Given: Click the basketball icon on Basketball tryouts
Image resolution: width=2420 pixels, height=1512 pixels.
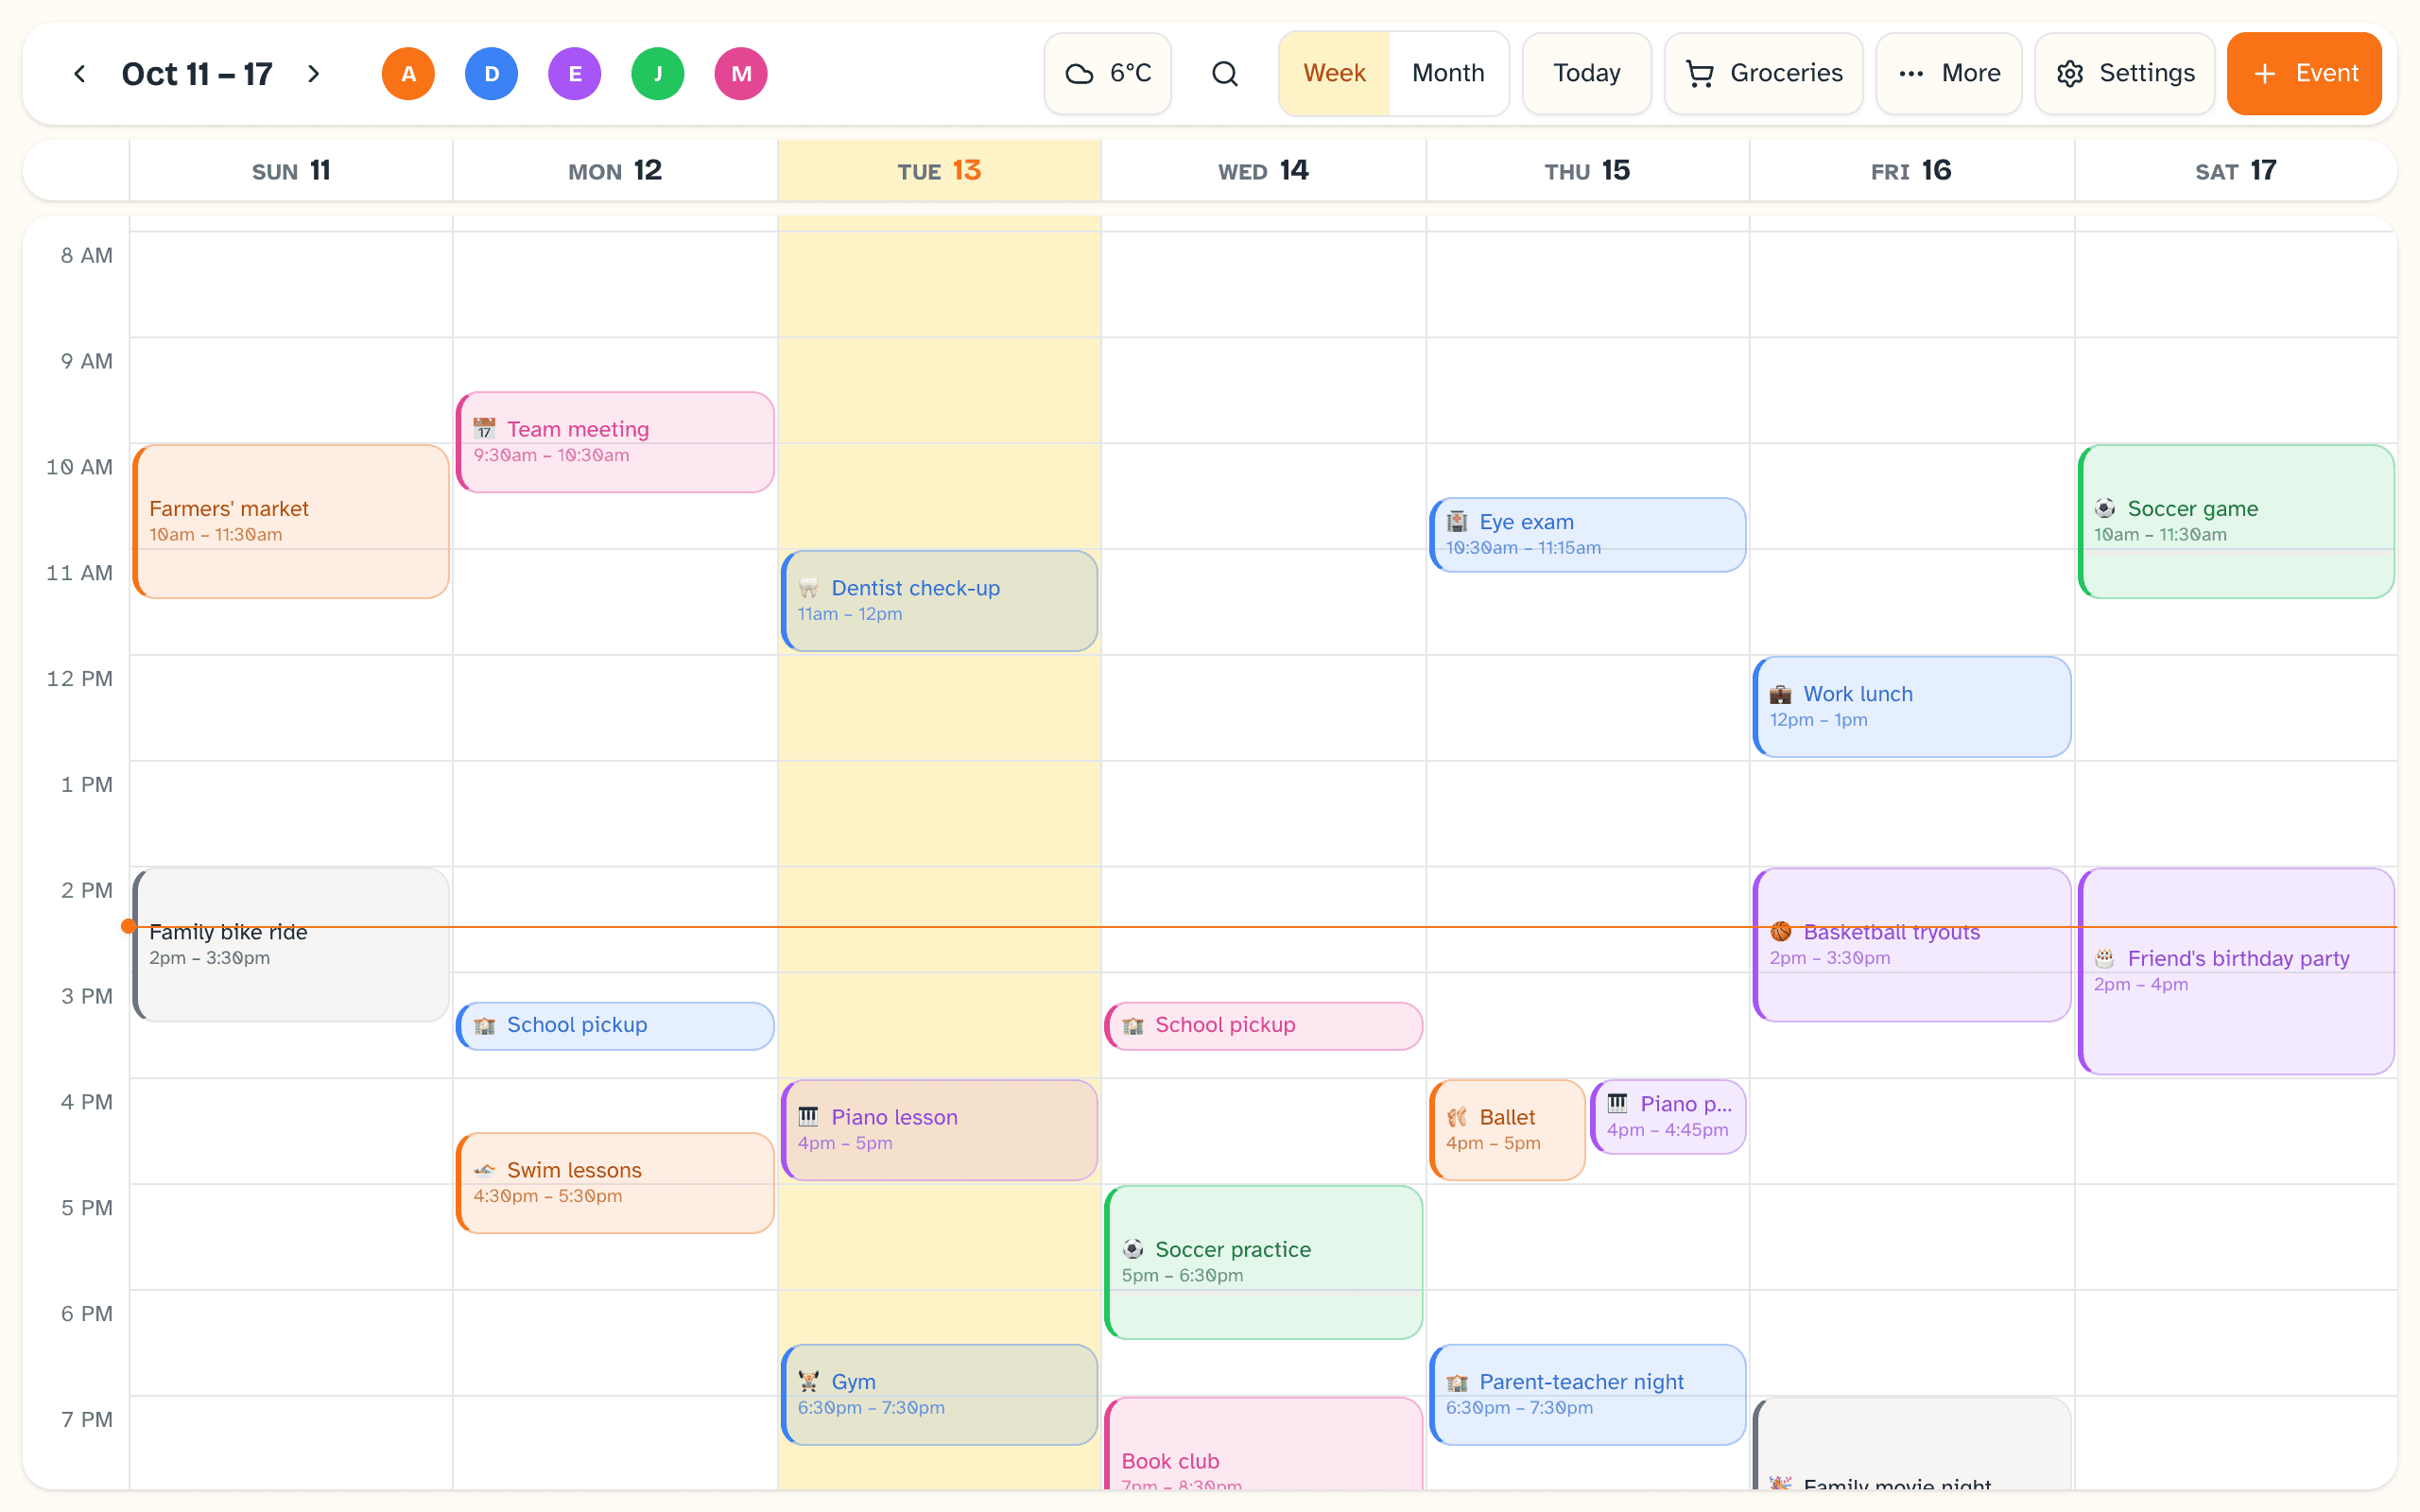Looking at the screenshot, I should click(x=1781, y=932).
